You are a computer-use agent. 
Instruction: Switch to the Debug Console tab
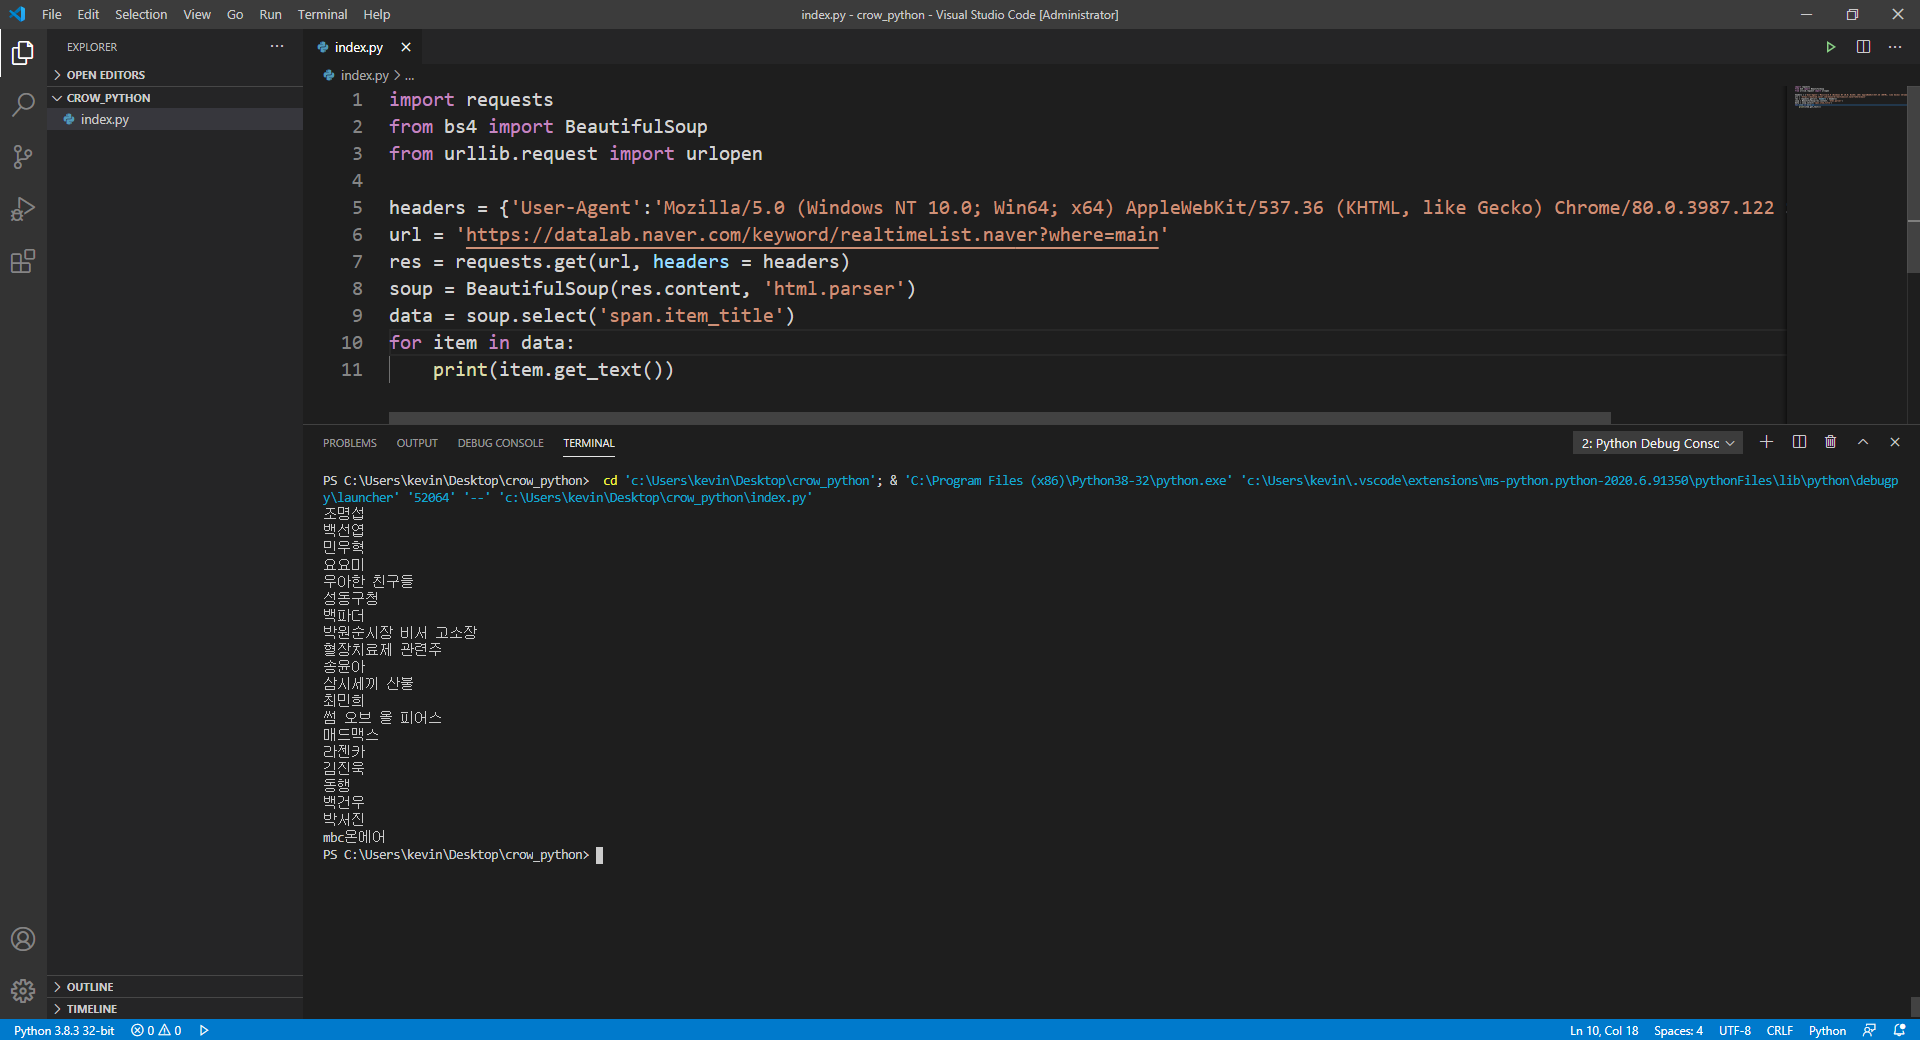[x=501, y=443]
